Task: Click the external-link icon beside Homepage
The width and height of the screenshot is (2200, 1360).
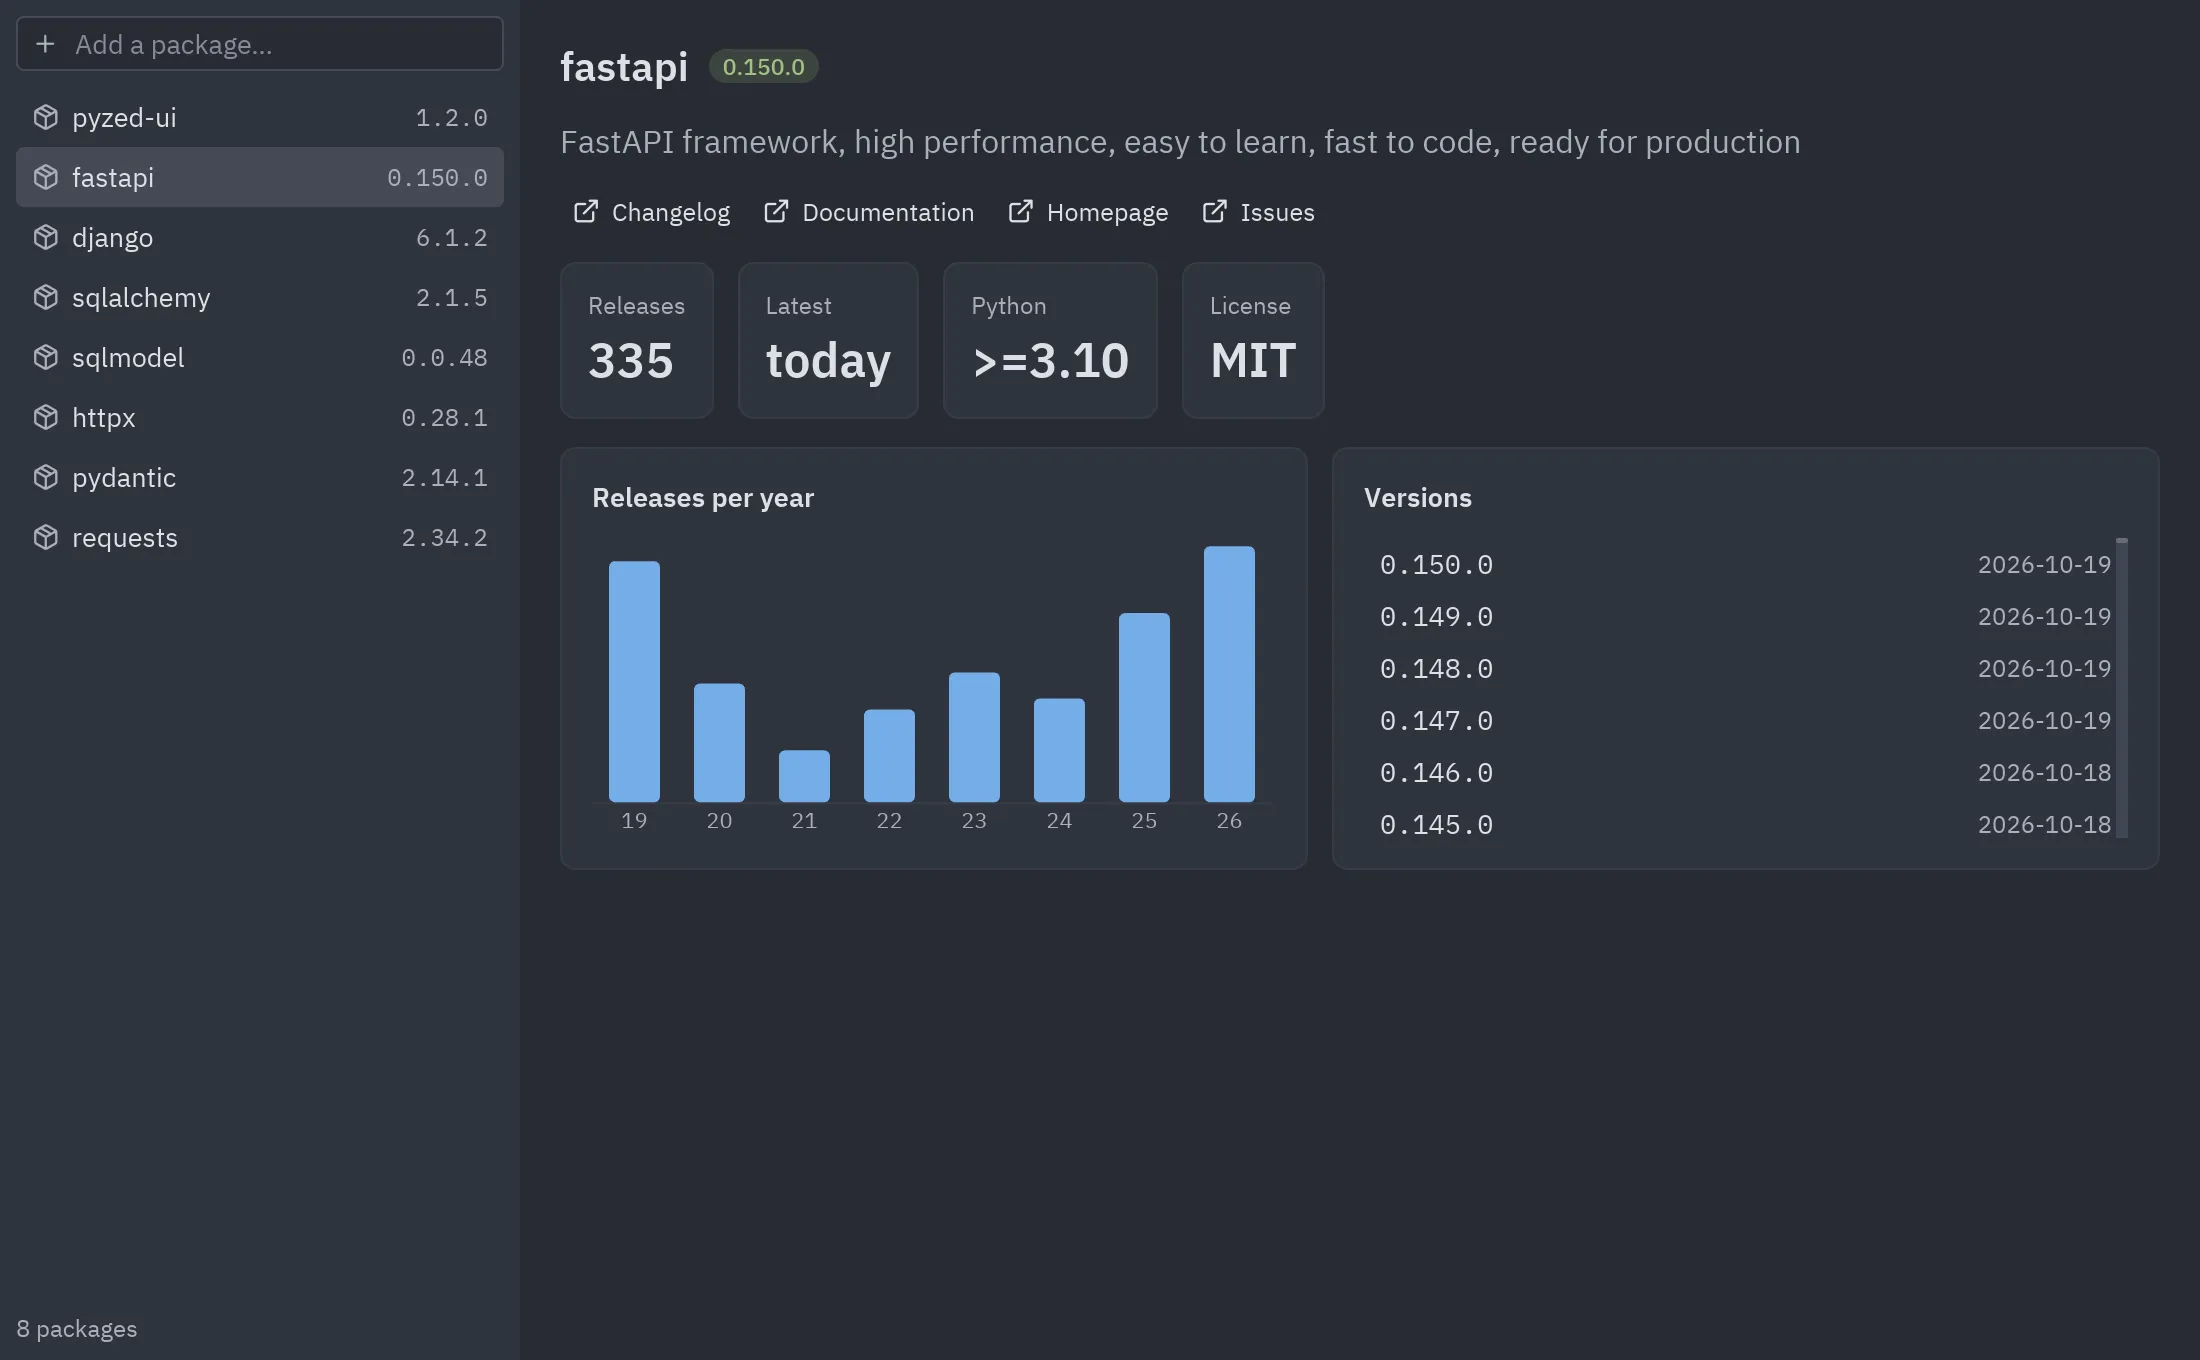Action: [1021, 211]
